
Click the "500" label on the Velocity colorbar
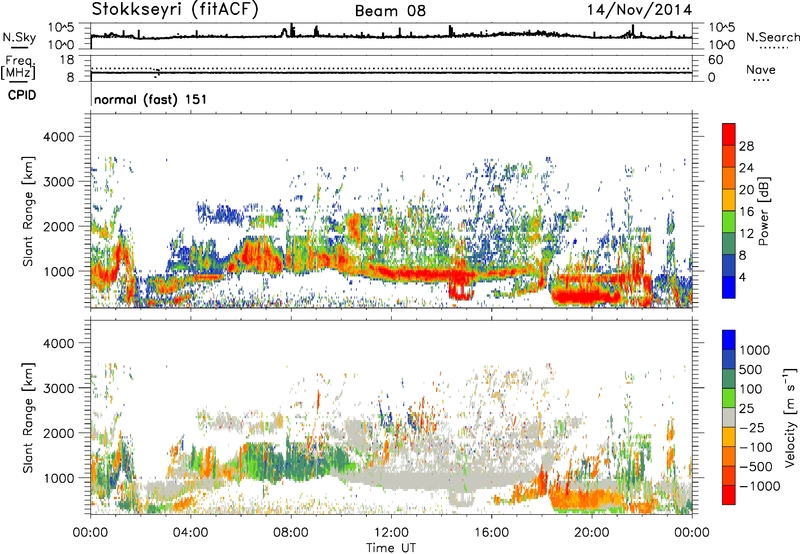point(750,370)
